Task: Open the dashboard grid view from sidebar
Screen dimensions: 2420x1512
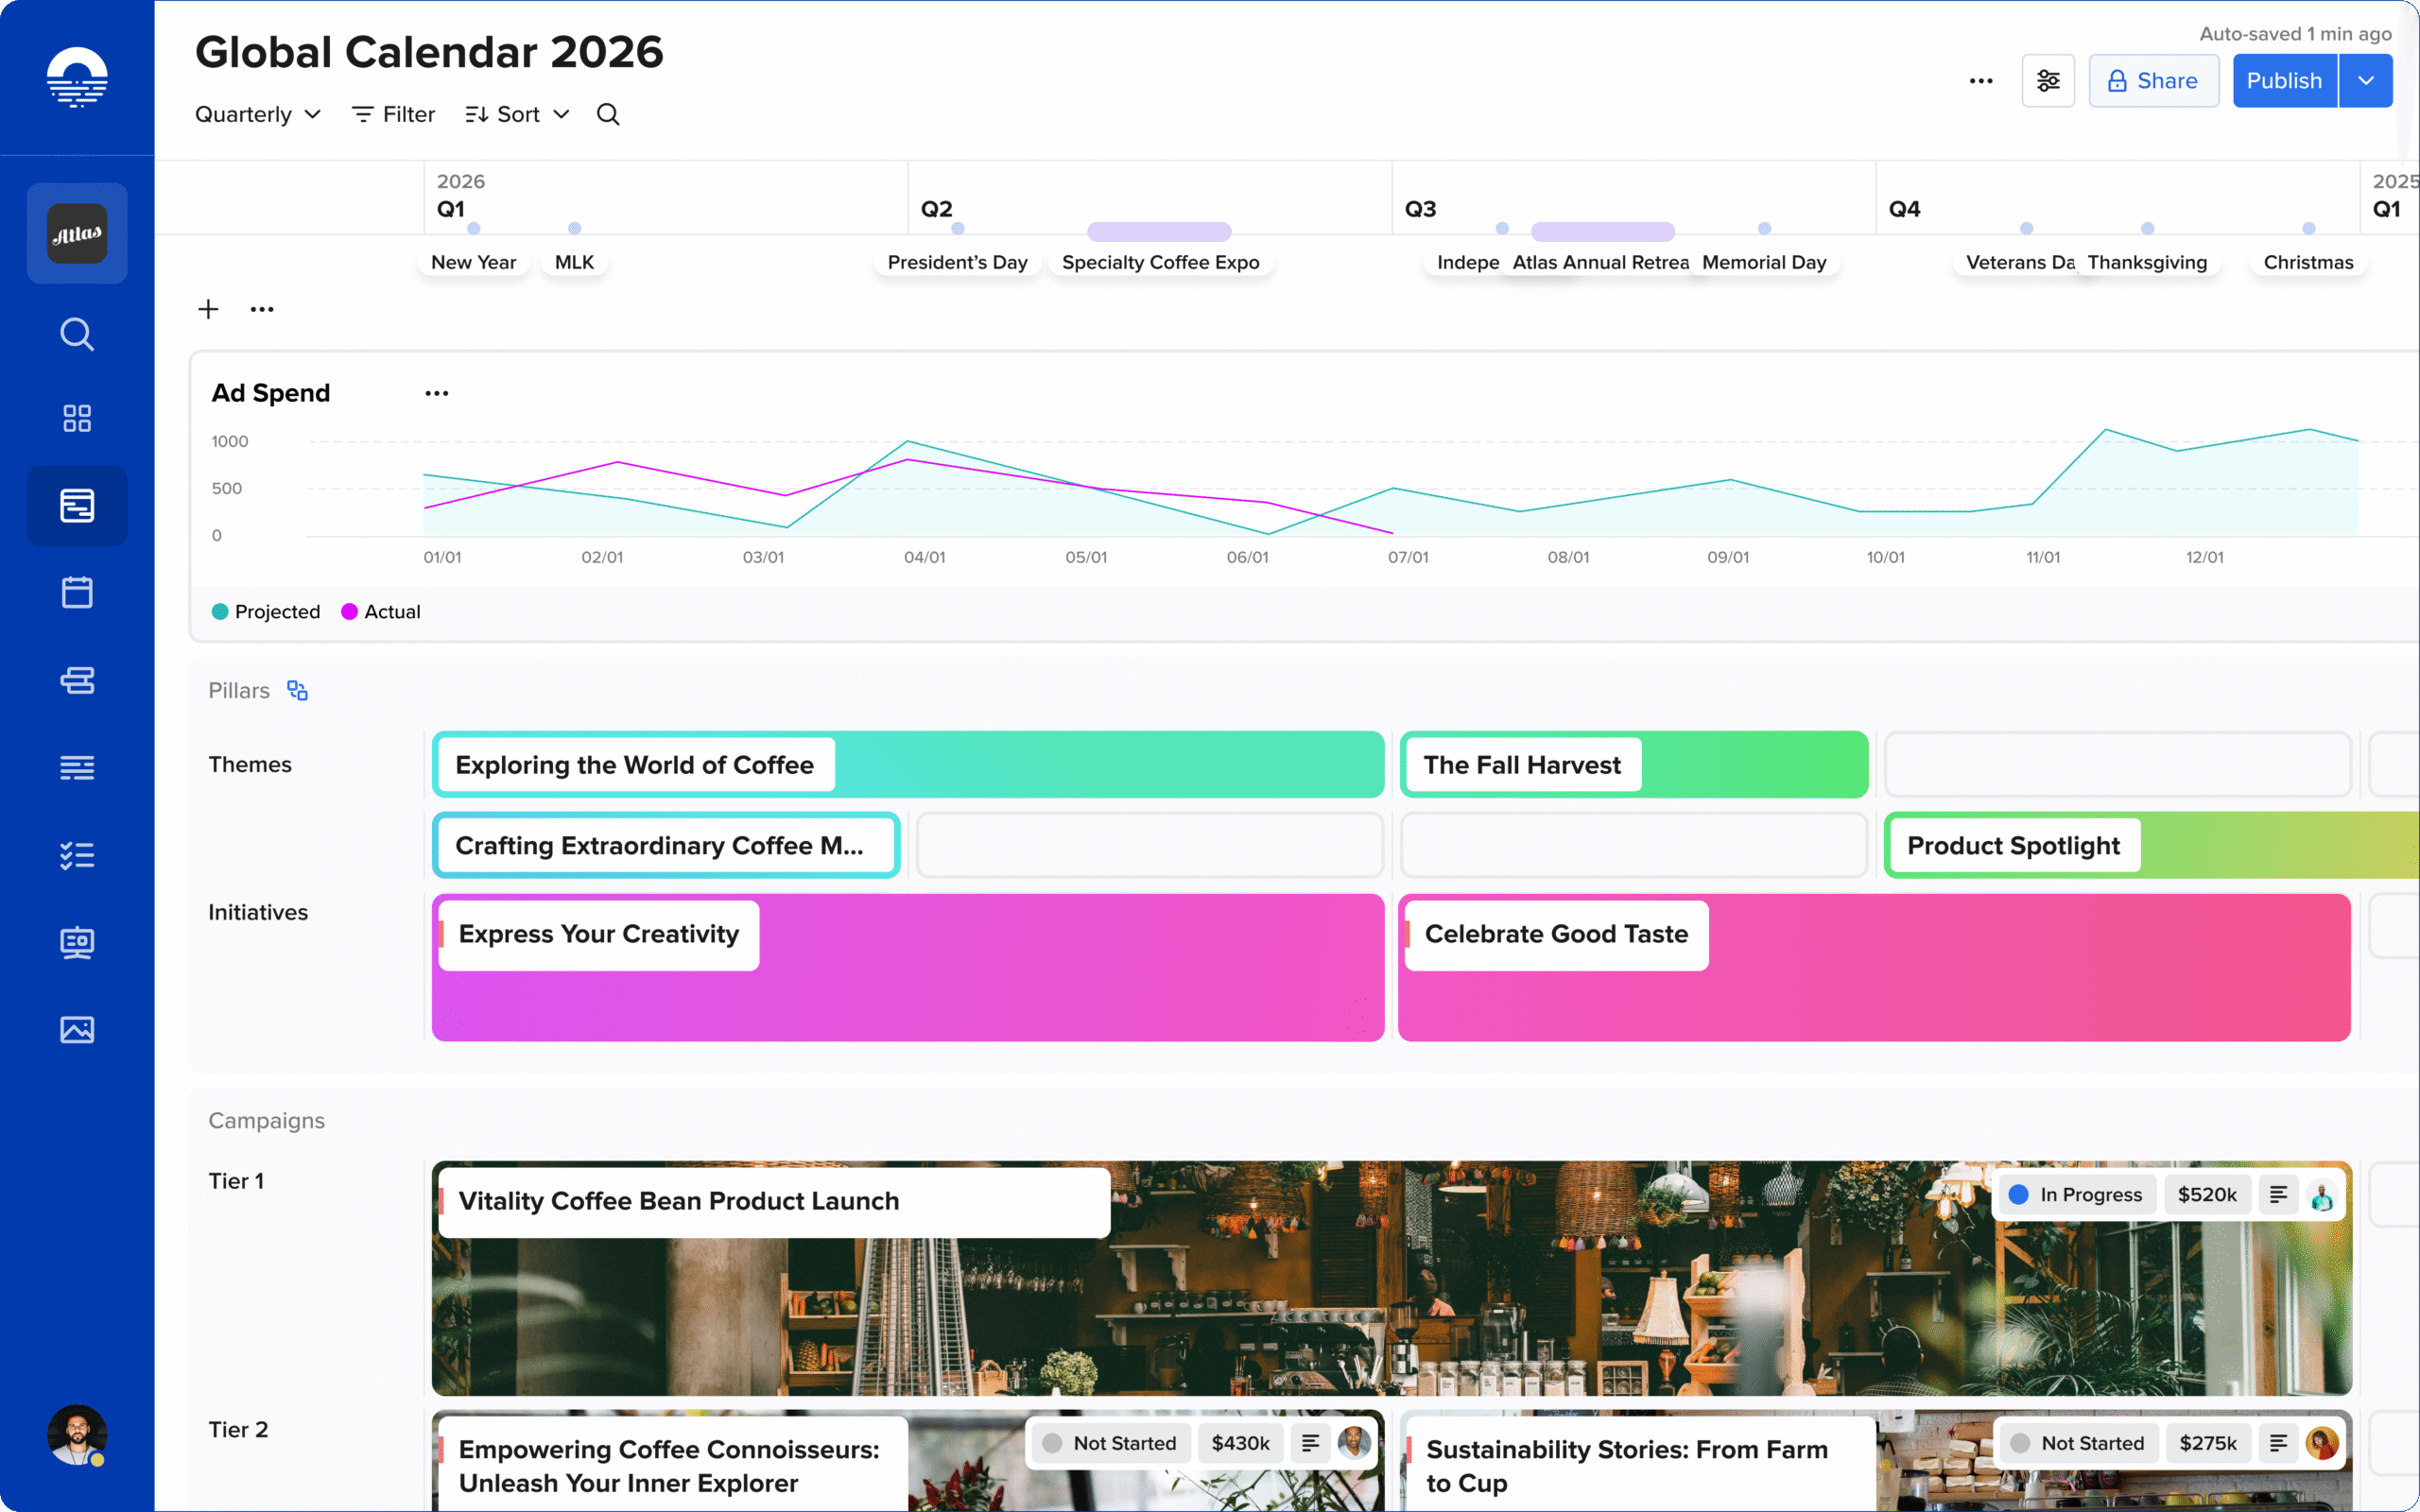Action: click(77, 418)
